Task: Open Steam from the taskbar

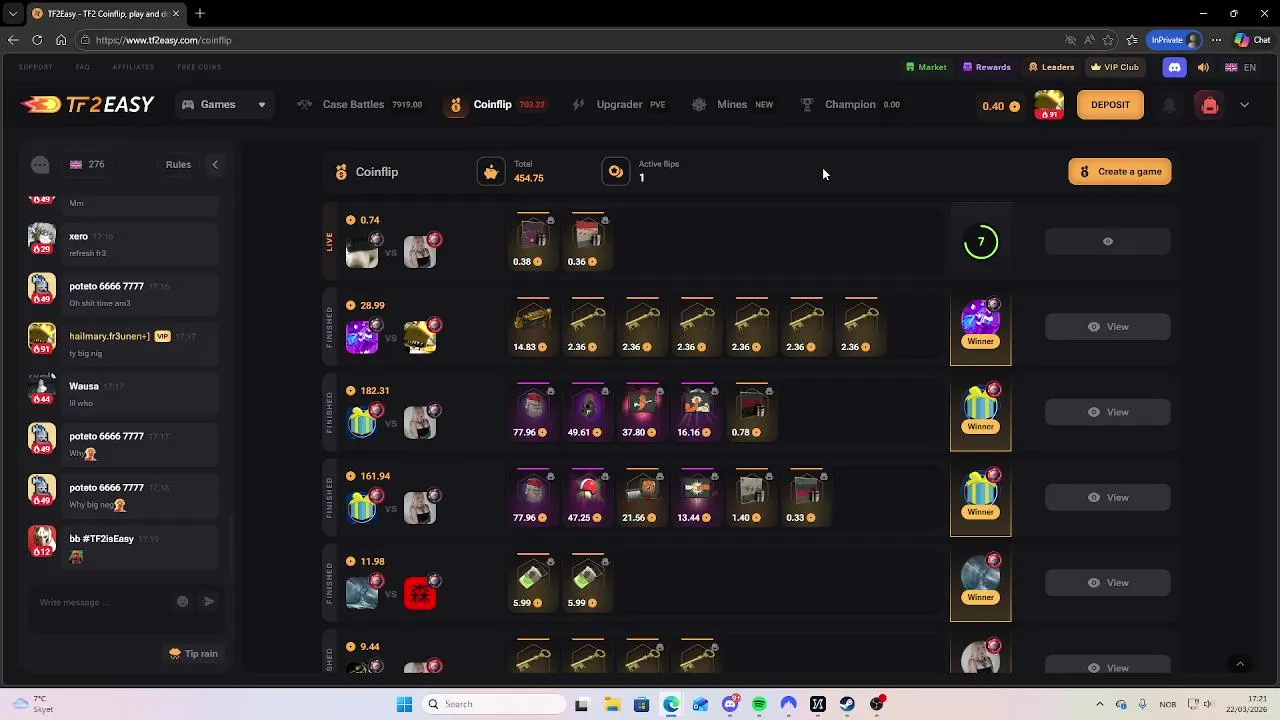Action: [x=847, y=704]
